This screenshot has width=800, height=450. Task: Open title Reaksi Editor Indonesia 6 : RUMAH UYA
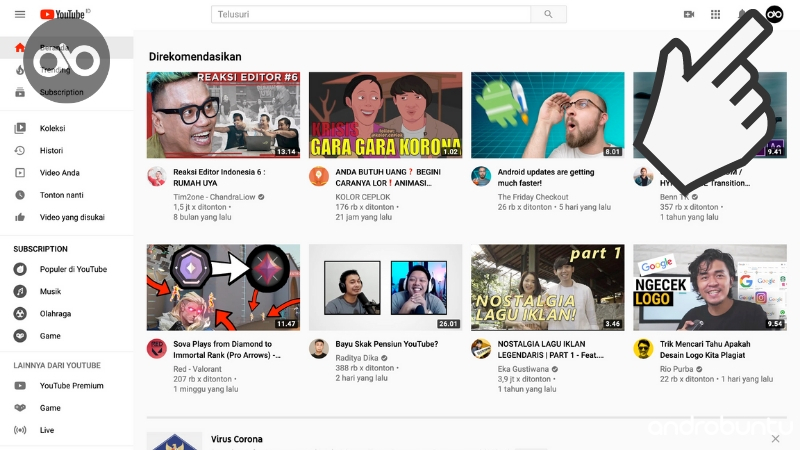[219, 178]
